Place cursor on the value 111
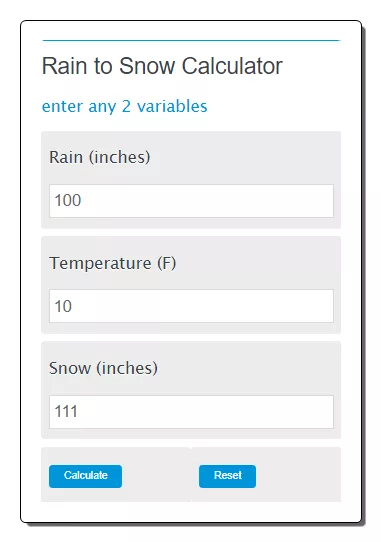The image size is (381, 542). tap(66, 411)
